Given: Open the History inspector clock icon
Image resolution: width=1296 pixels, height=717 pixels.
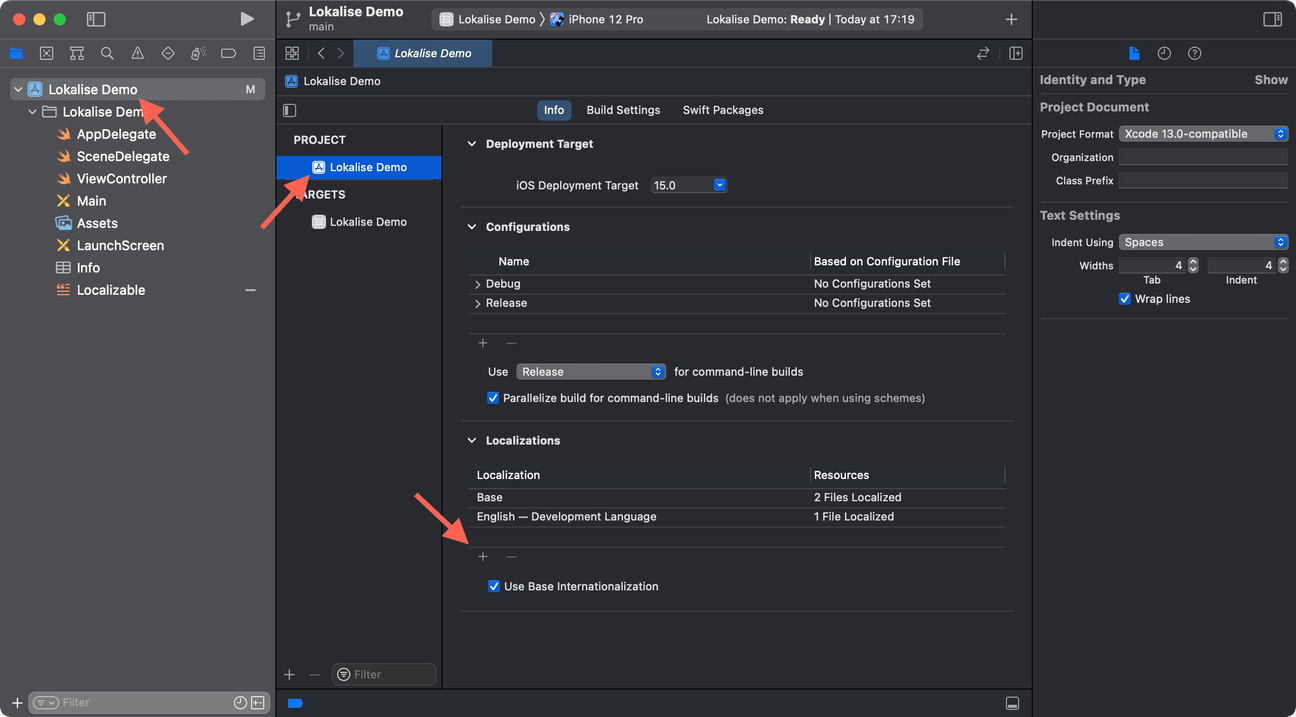Looking at the screenshot, I should (1162, 53).
